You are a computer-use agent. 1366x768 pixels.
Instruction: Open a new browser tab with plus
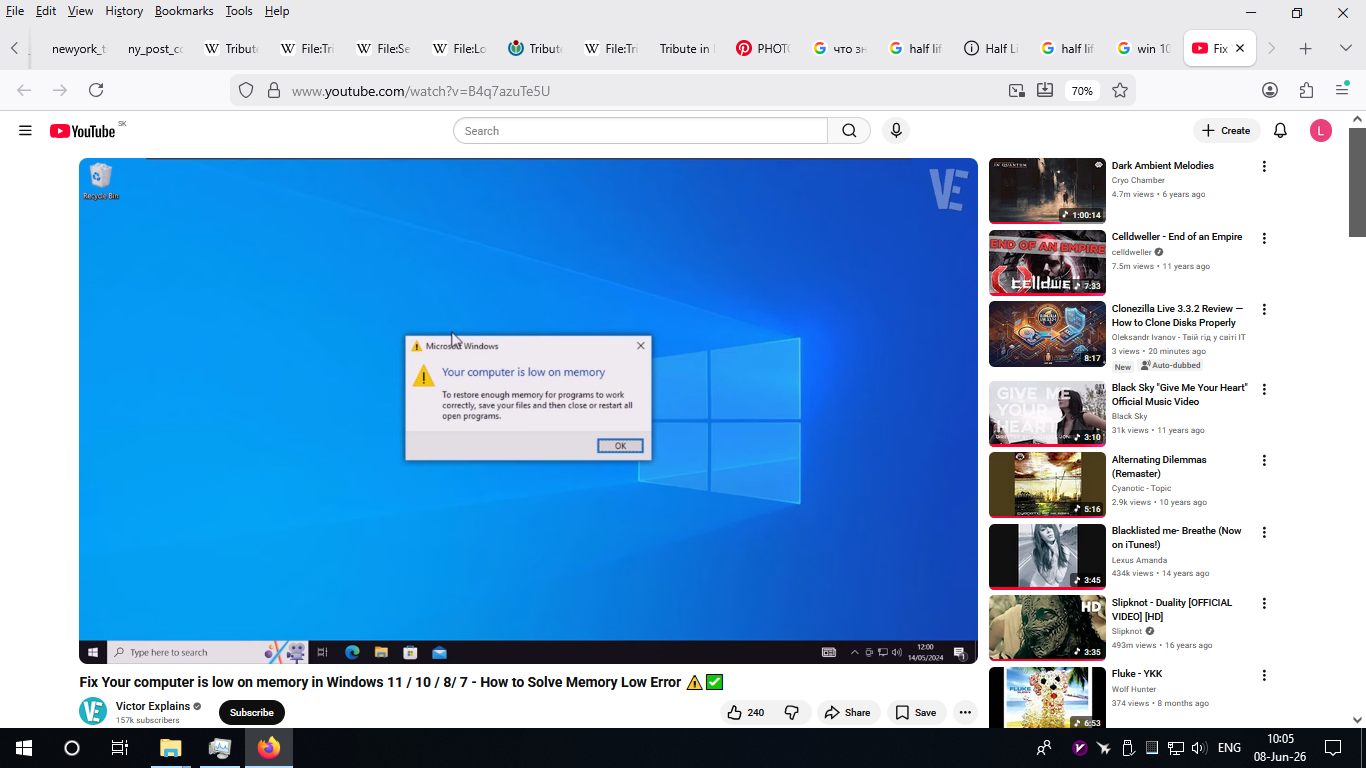[1305, 48]
